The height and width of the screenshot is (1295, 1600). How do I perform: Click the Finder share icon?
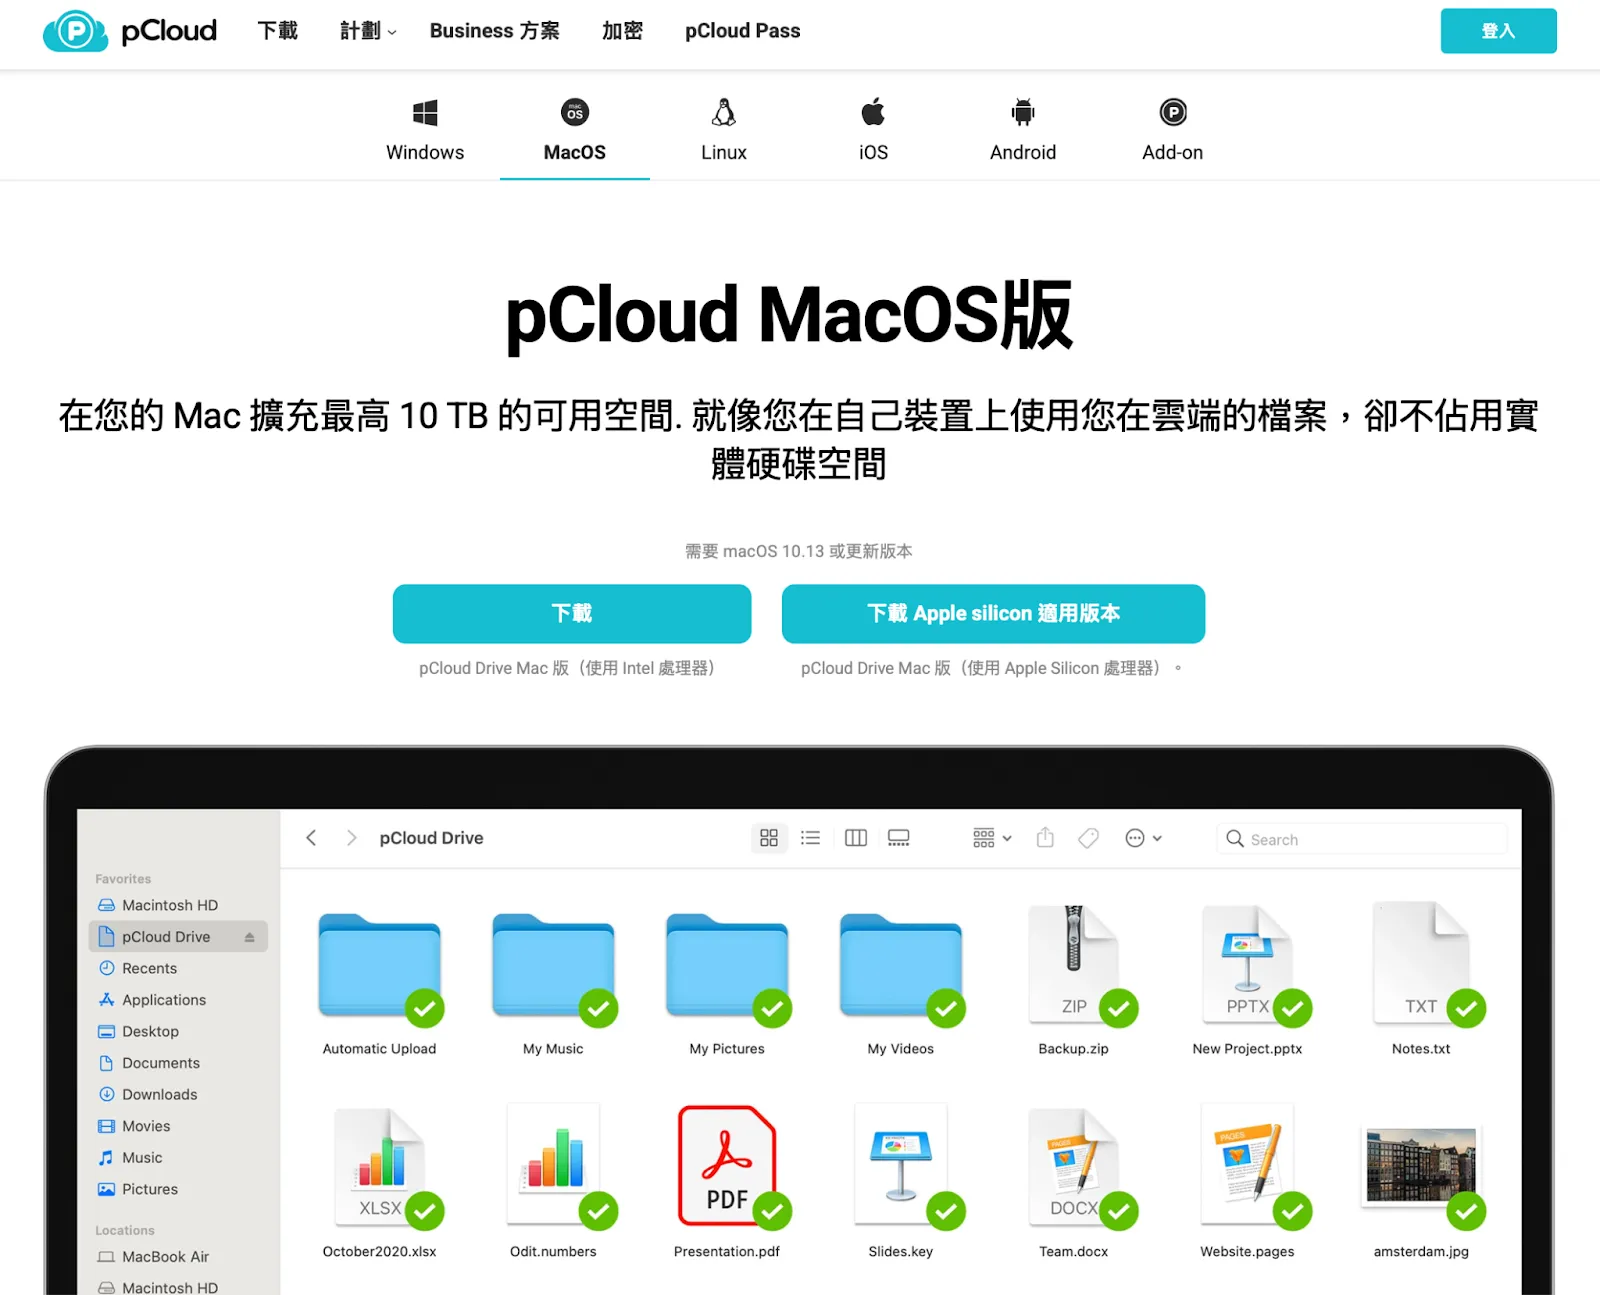click(1045, 837)
